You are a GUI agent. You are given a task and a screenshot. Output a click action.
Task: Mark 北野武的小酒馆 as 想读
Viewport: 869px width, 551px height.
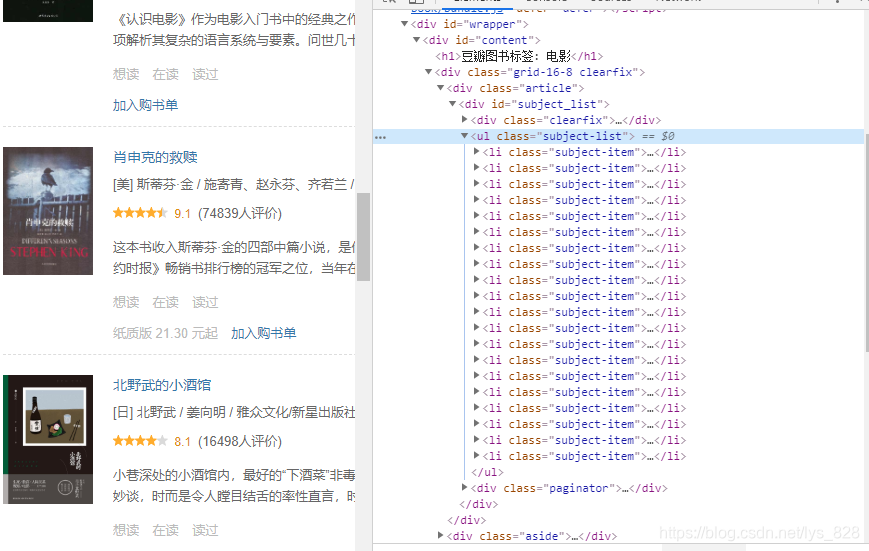point(126,530)
